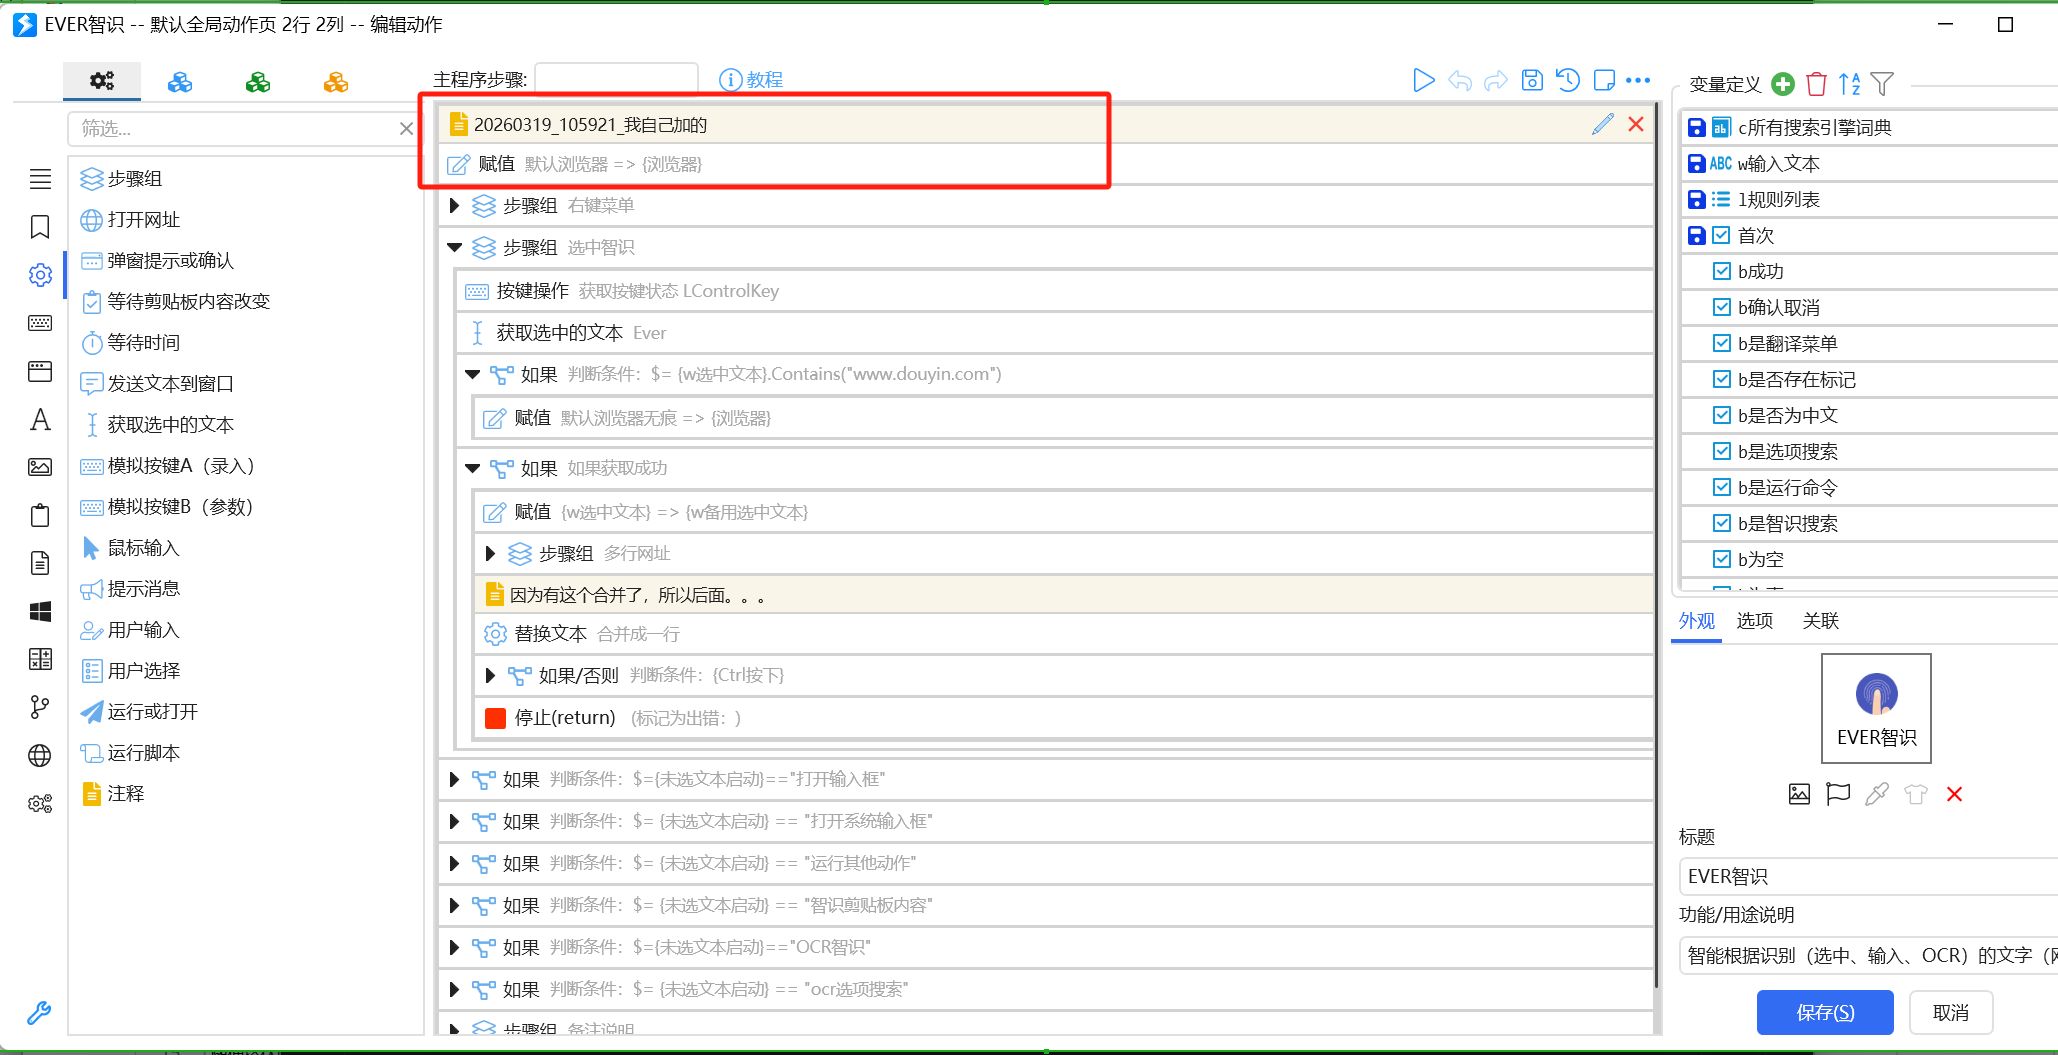Toggle the b是否为中文 variable checkbox

[x=1721, y=415]
